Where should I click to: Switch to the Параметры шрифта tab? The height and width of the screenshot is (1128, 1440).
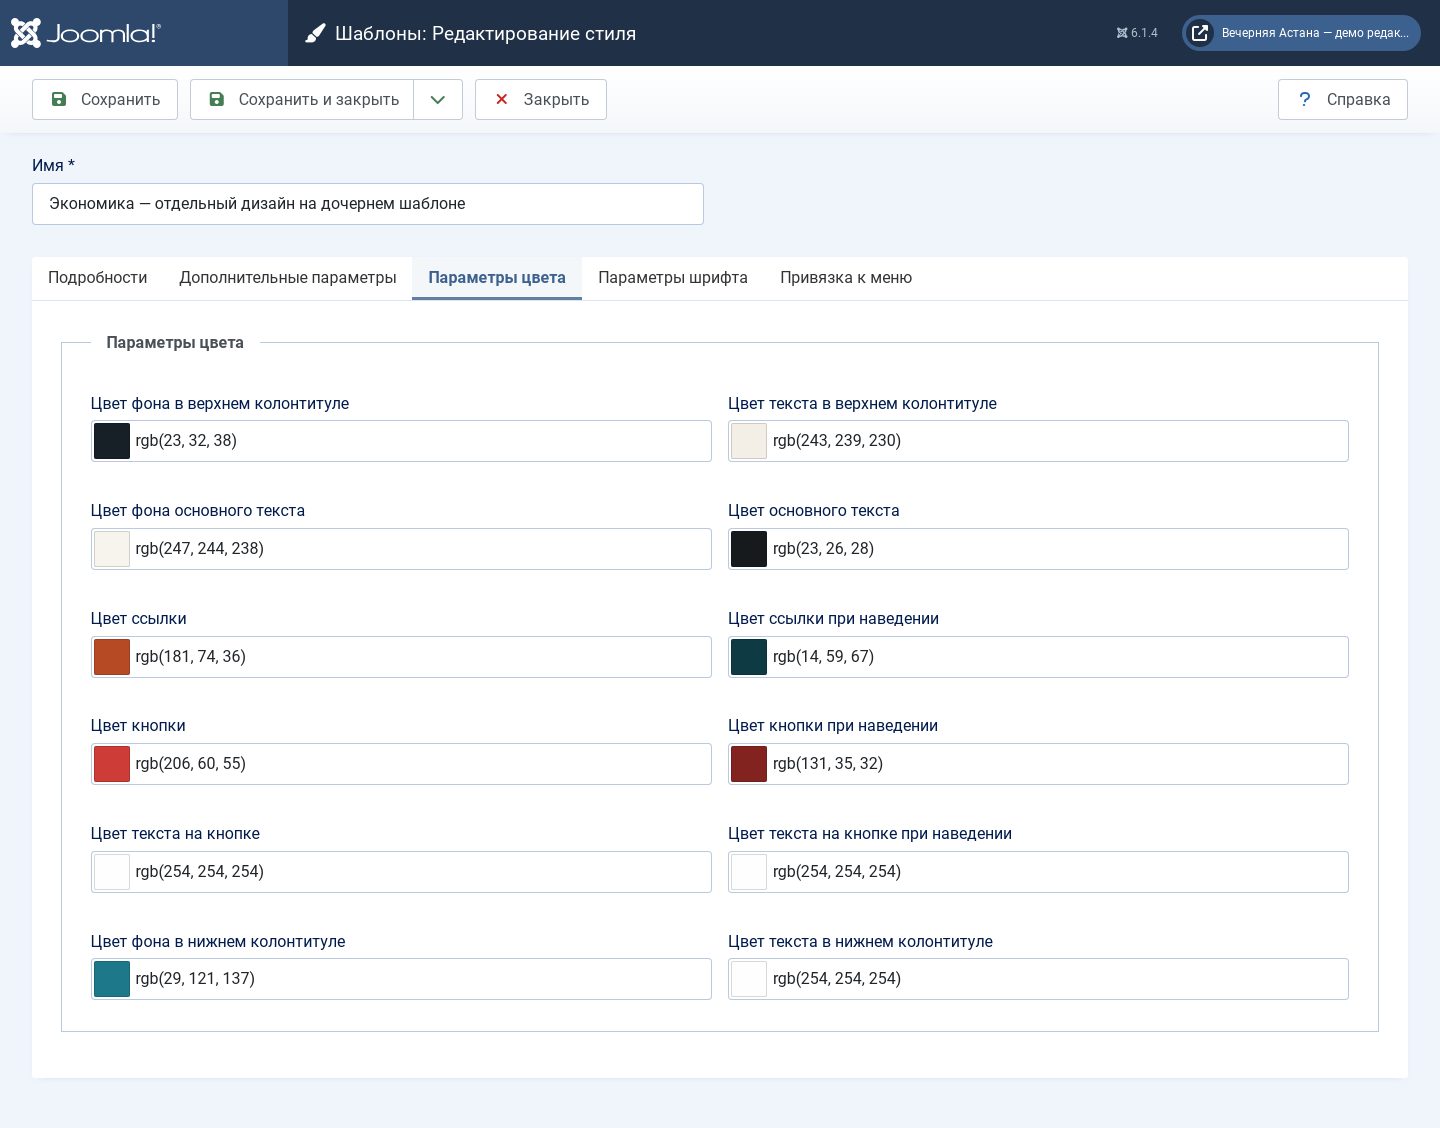673,278
